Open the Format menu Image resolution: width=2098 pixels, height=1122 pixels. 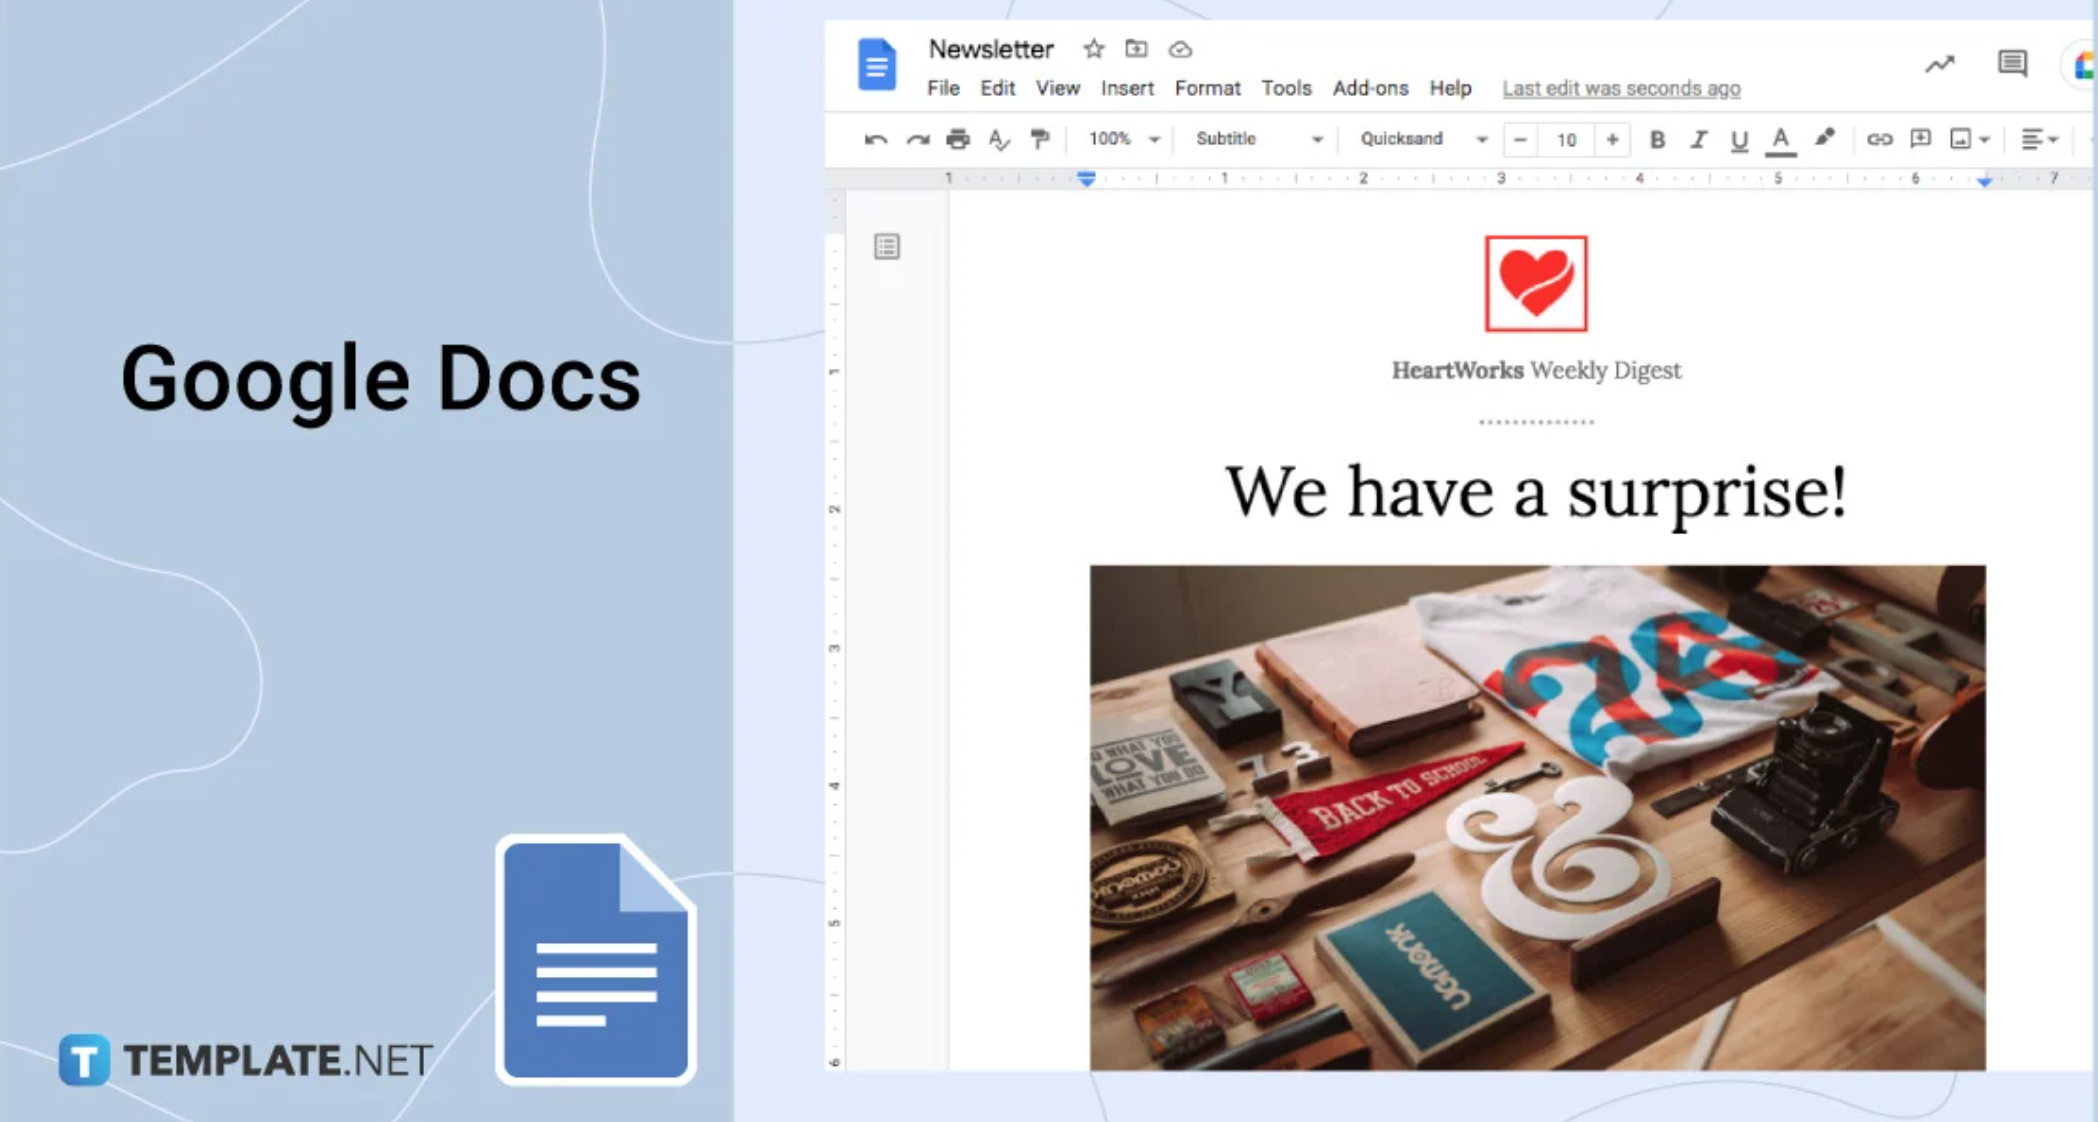click(x=1207, y=88)
